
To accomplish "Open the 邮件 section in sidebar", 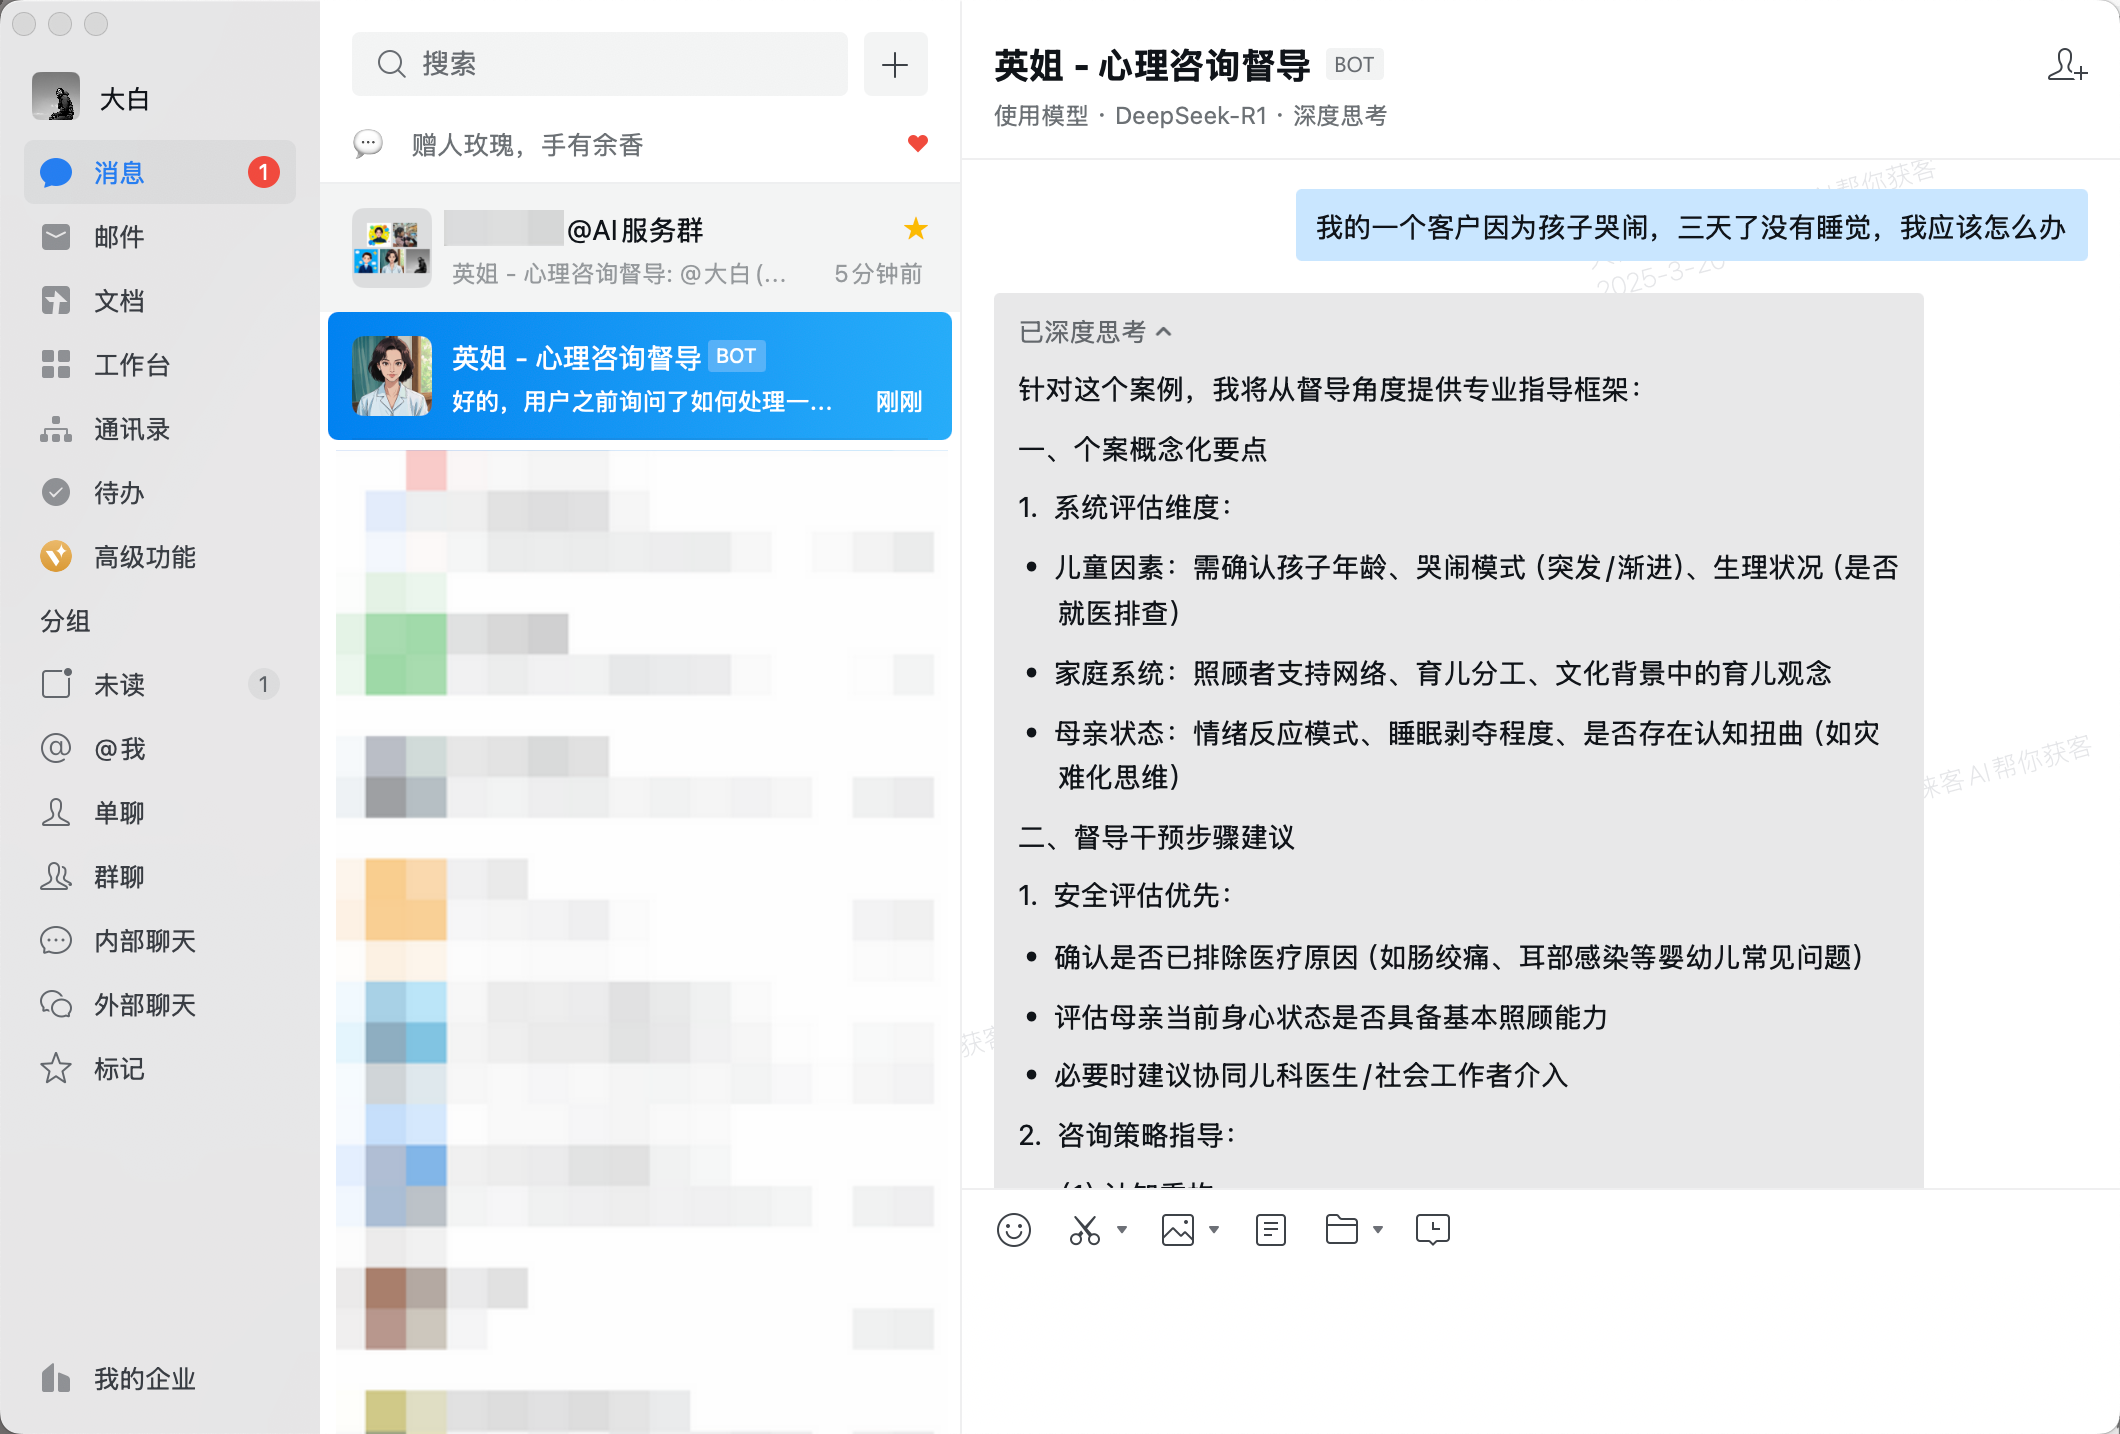I will coord(120,237).
